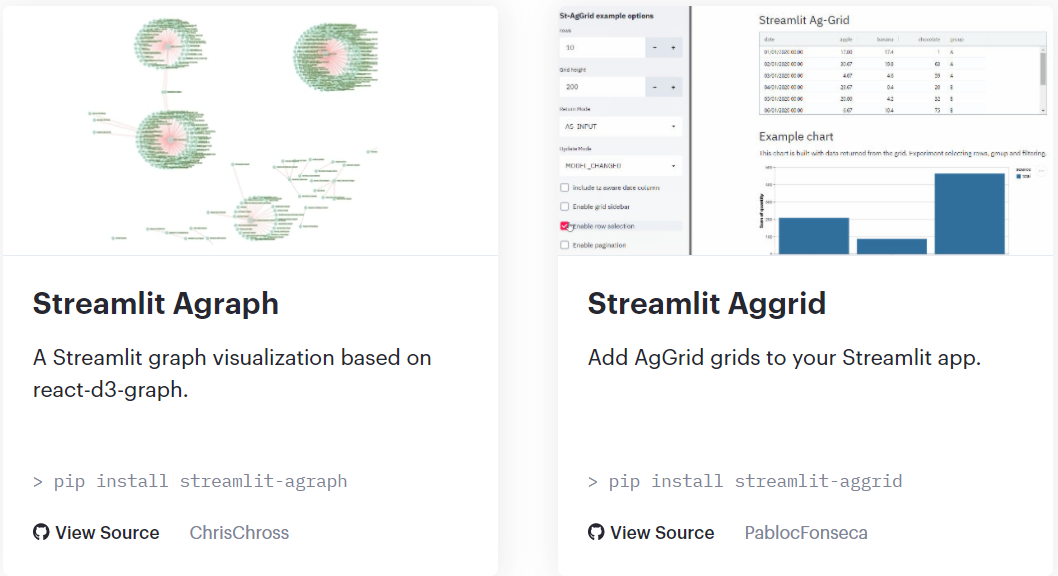This screenshot has width=1058, height=576.
Task: Uncheck the Enable row selection checkbox
Action: coord(564,225)
